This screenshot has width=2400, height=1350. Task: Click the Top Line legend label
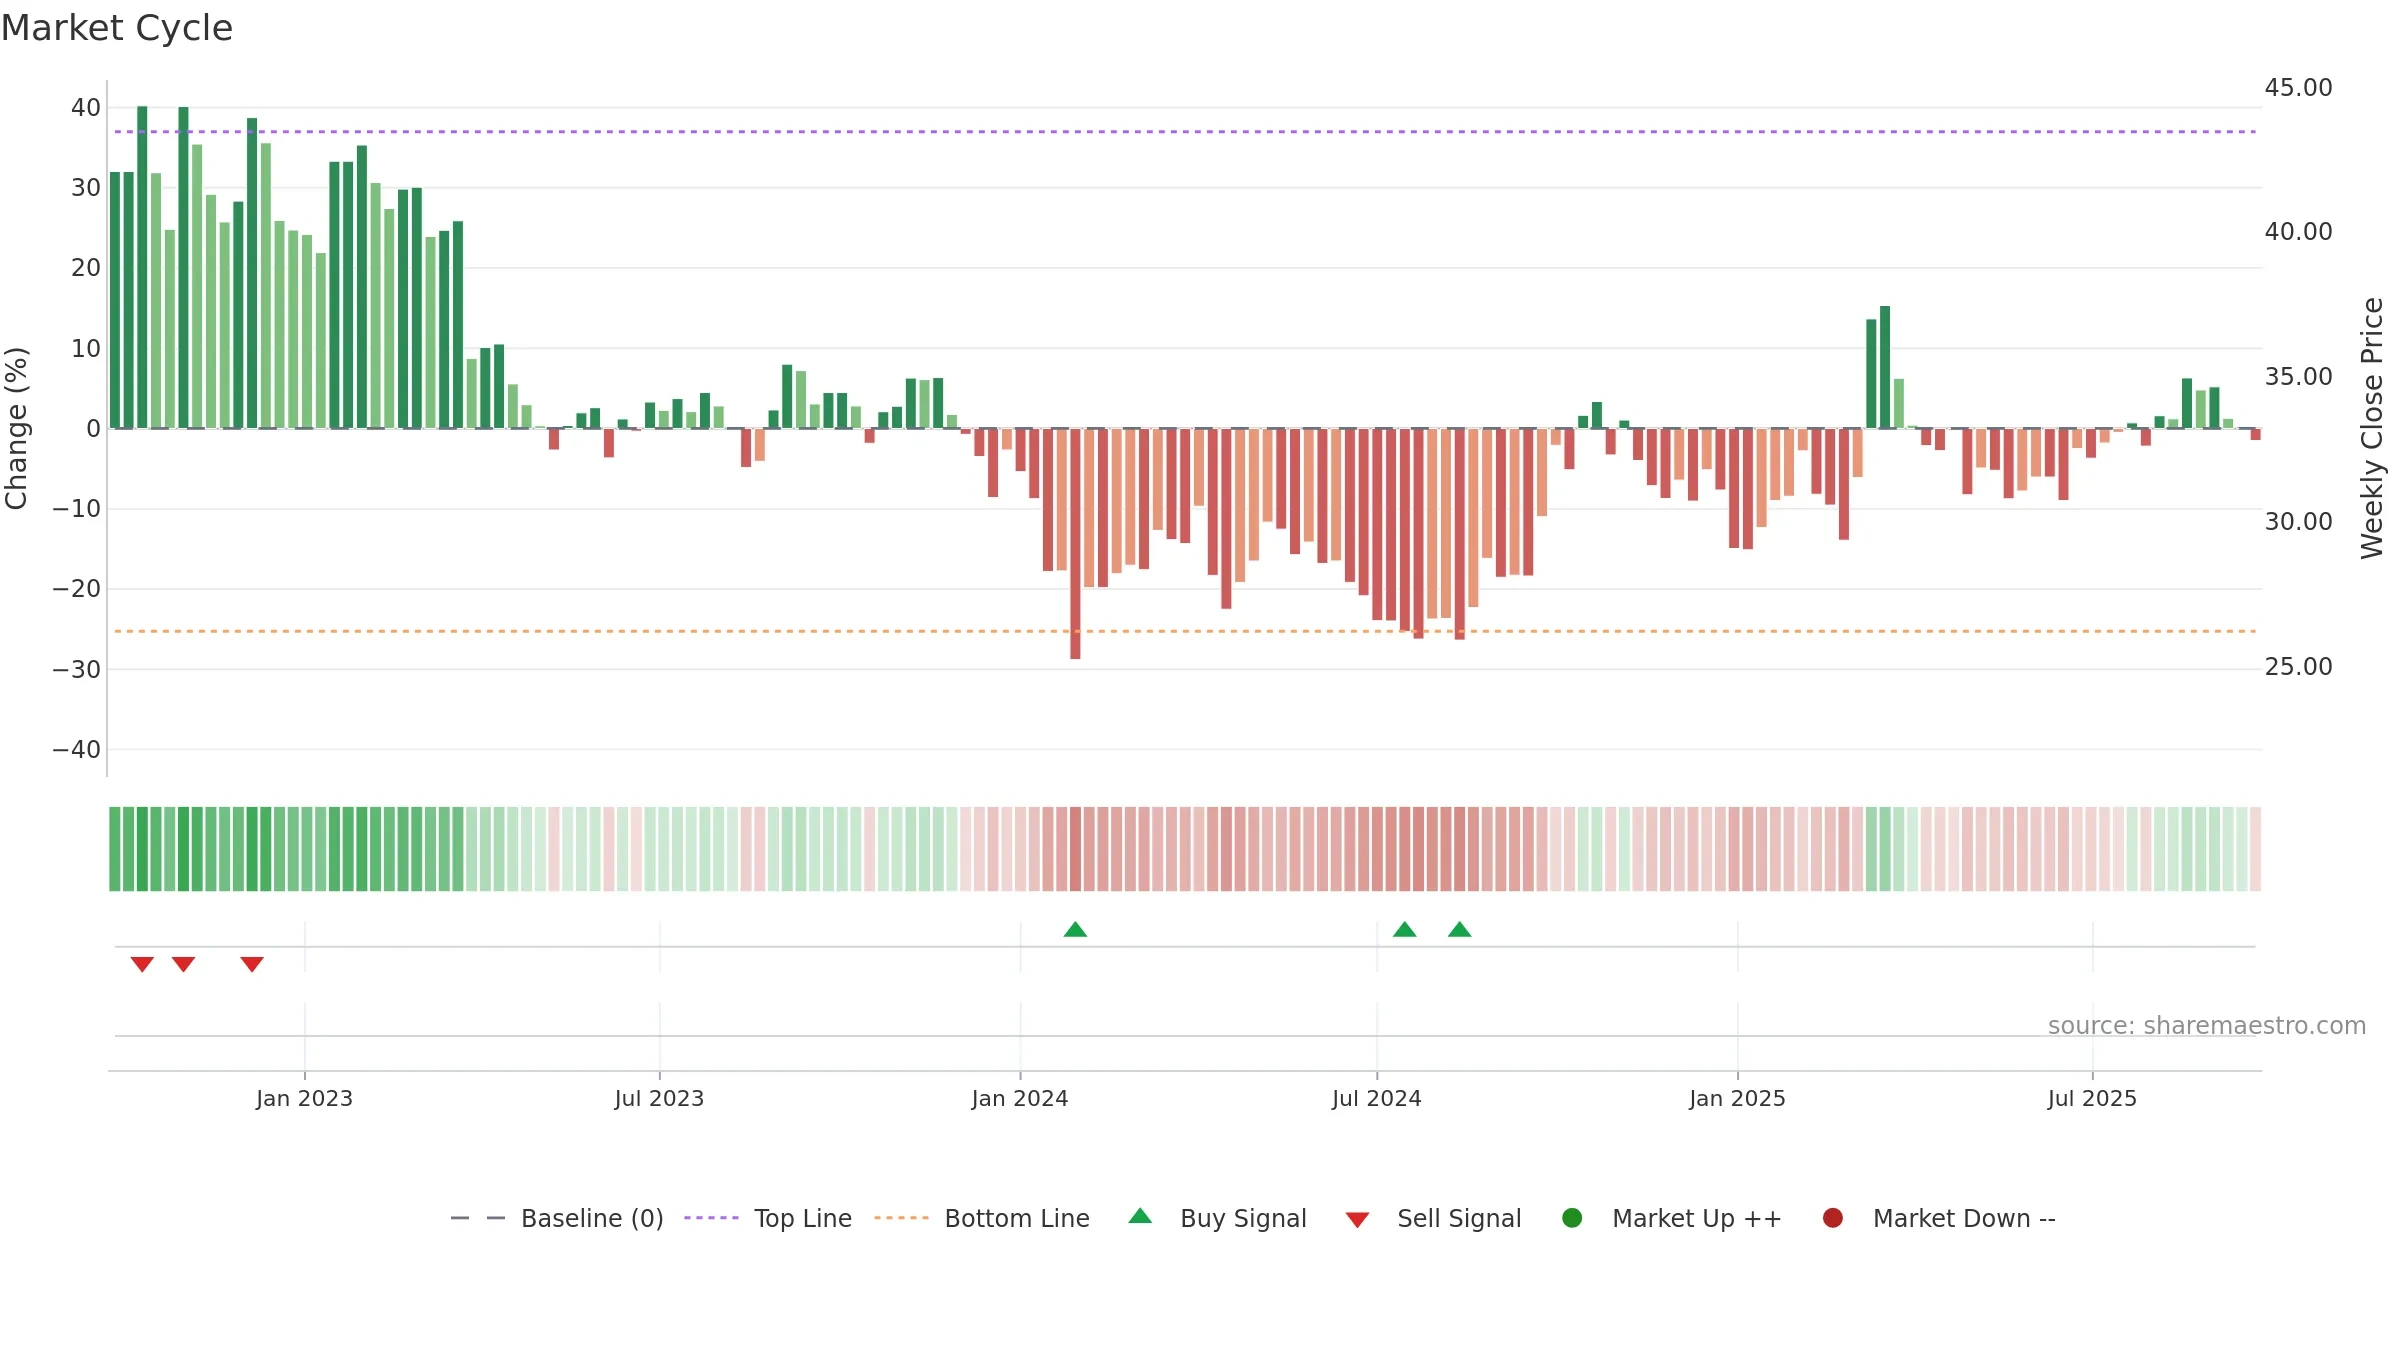[x=803, y=1218]
